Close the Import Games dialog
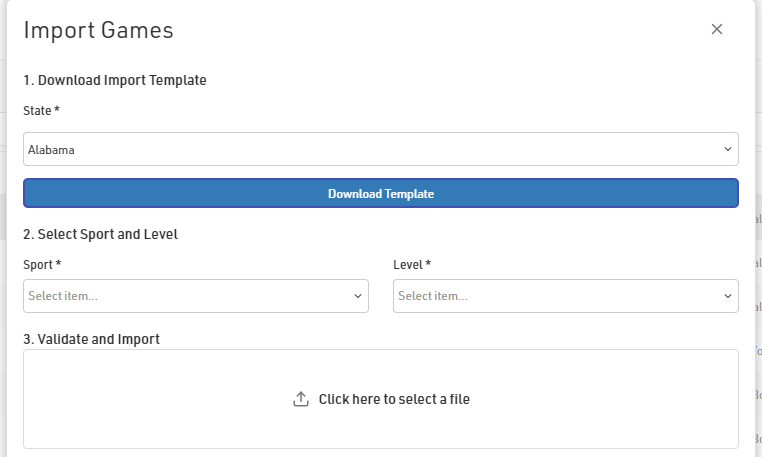This screenshot has width=762, height=457. pyautogui.click(x=717, y=29)
